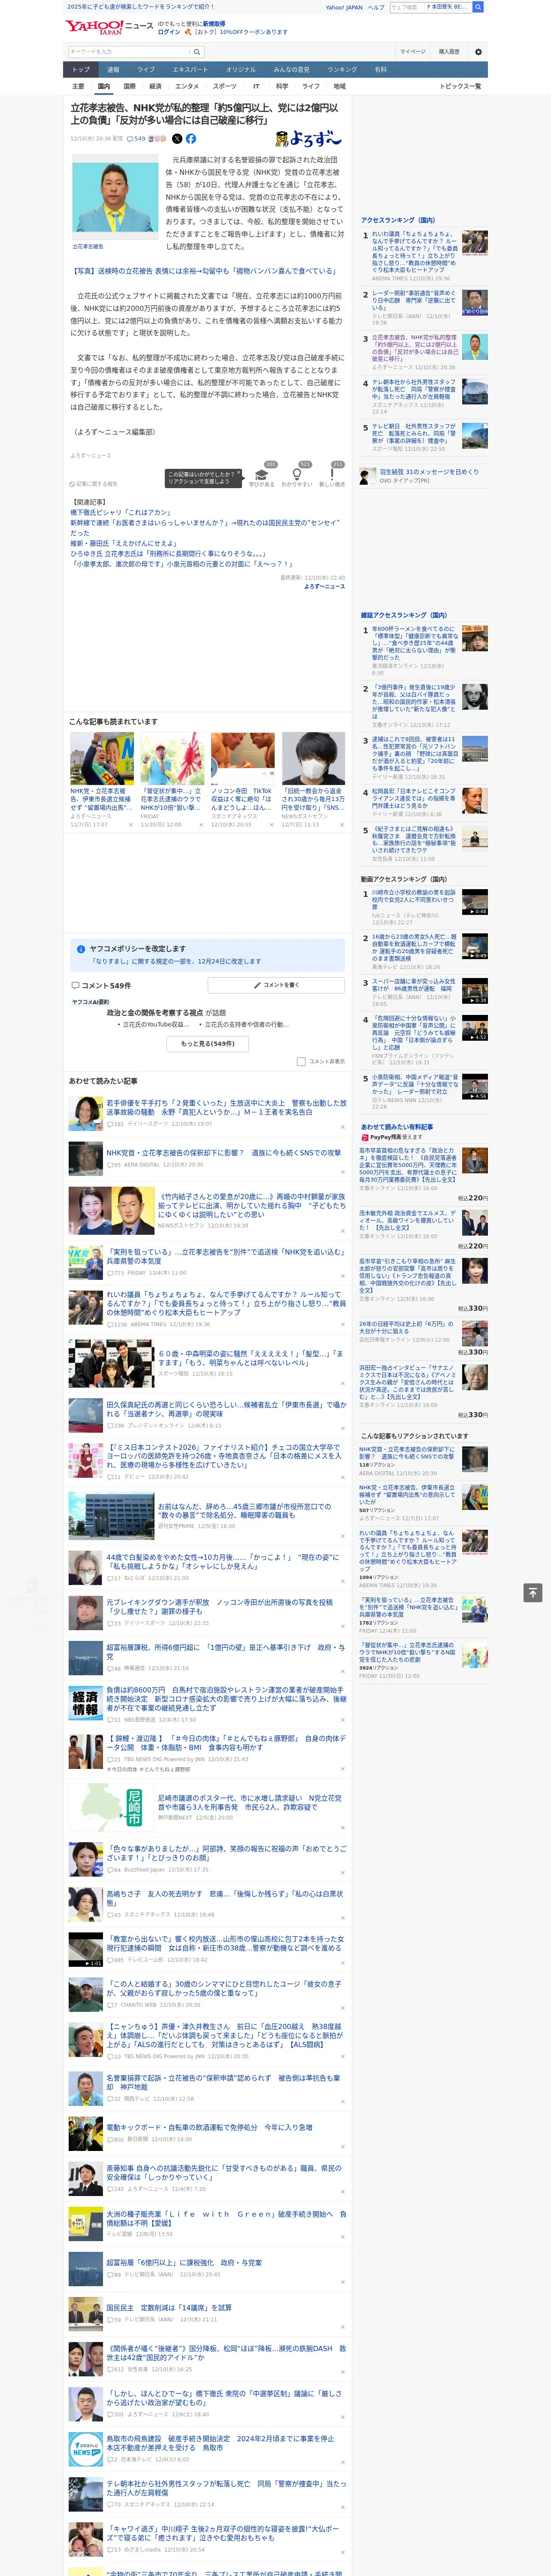
Task: Click the マイページ button
Action: point(413,52)
